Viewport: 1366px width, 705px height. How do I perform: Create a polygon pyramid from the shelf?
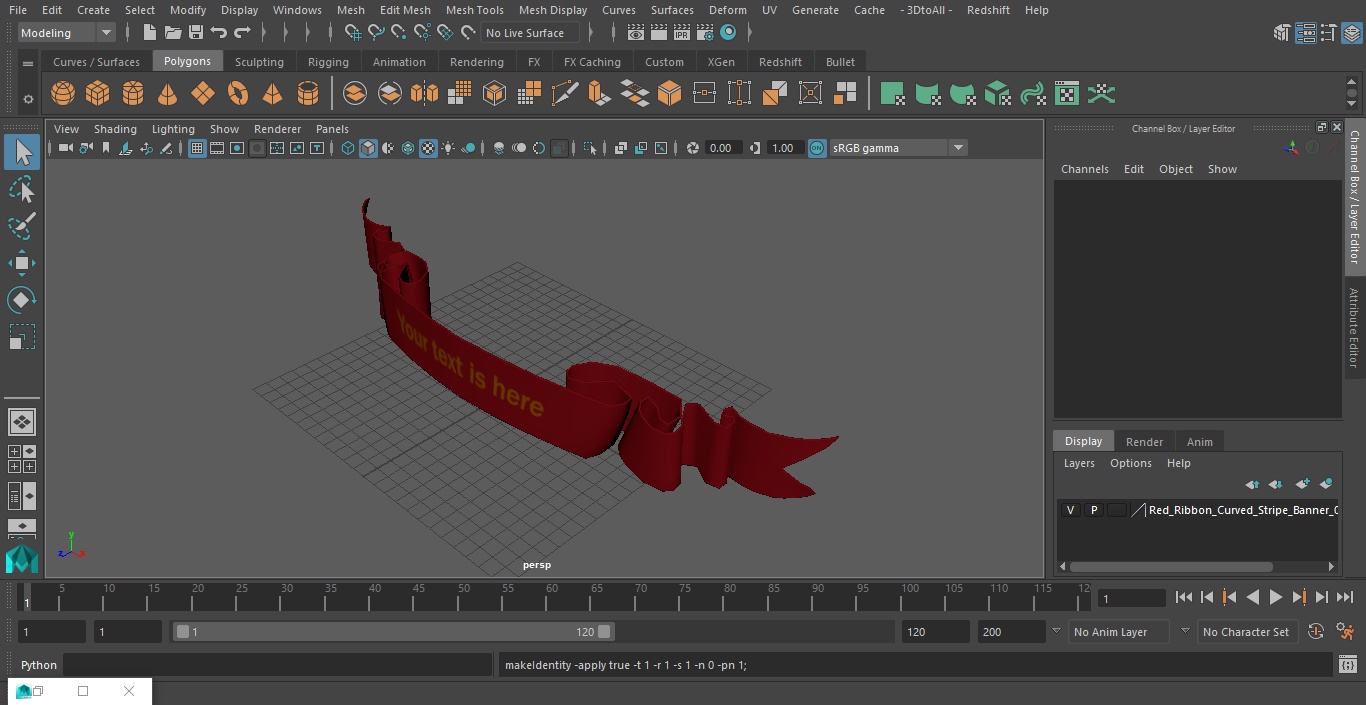(272, 94)
